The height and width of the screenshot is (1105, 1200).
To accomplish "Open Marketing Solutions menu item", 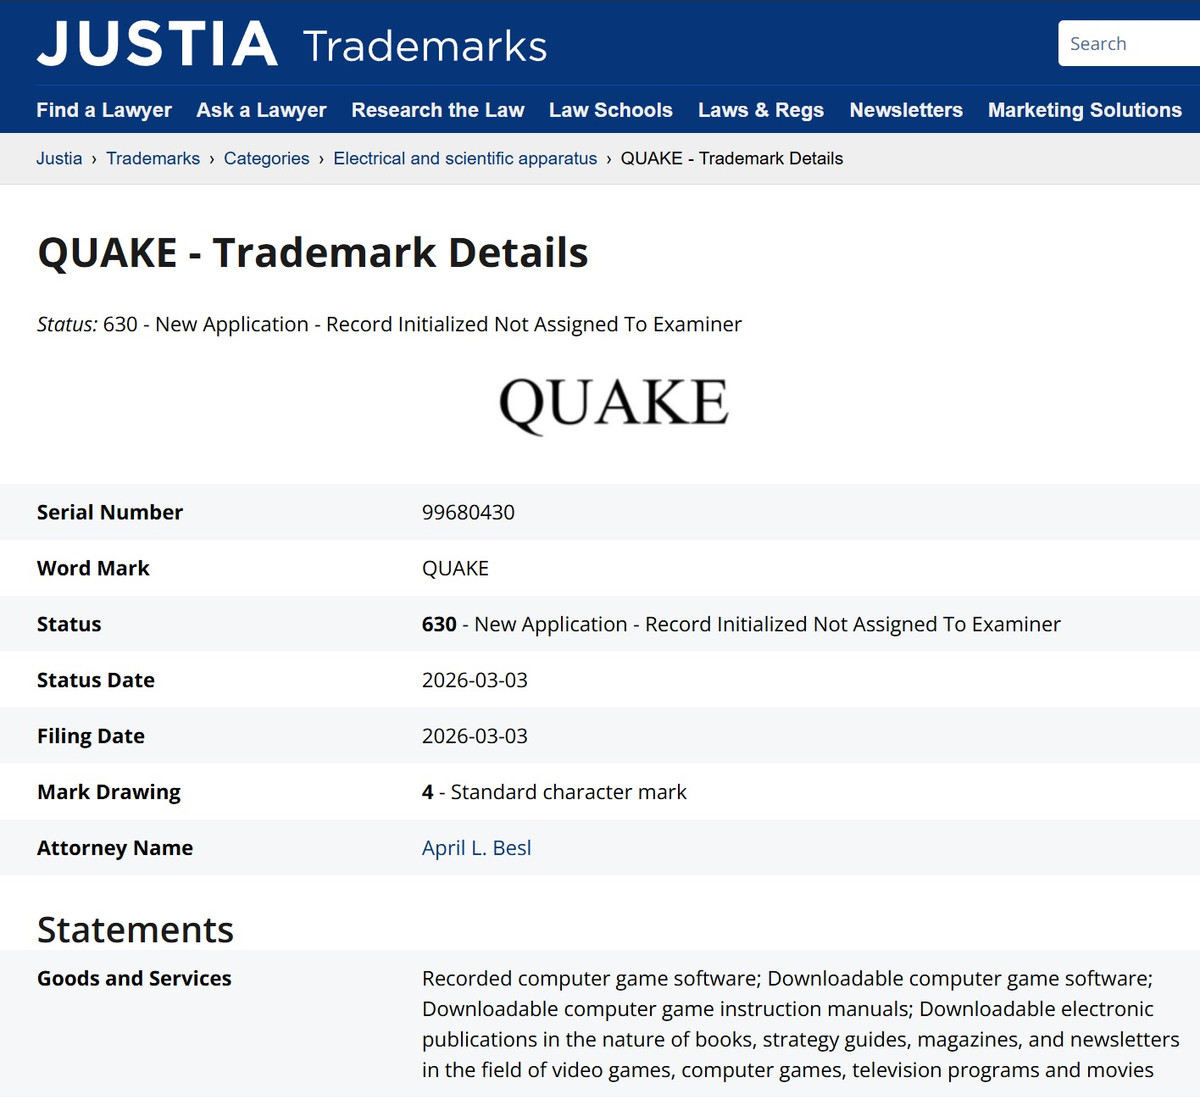I will pyautogui.click(x=1085, y=110).
